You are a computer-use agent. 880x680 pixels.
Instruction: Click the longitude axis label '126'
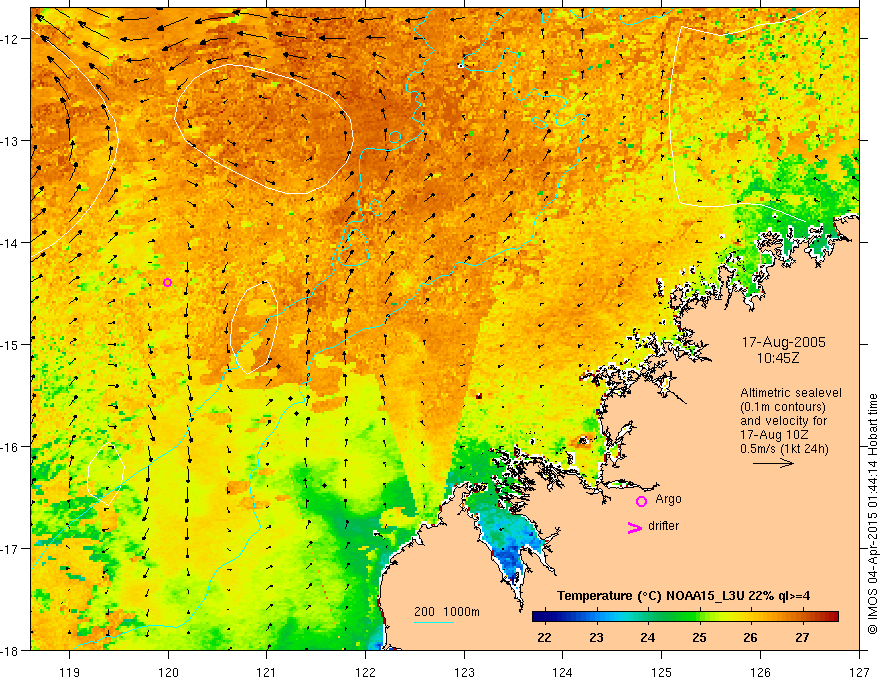pyautogui.click(x=760, y=672)
